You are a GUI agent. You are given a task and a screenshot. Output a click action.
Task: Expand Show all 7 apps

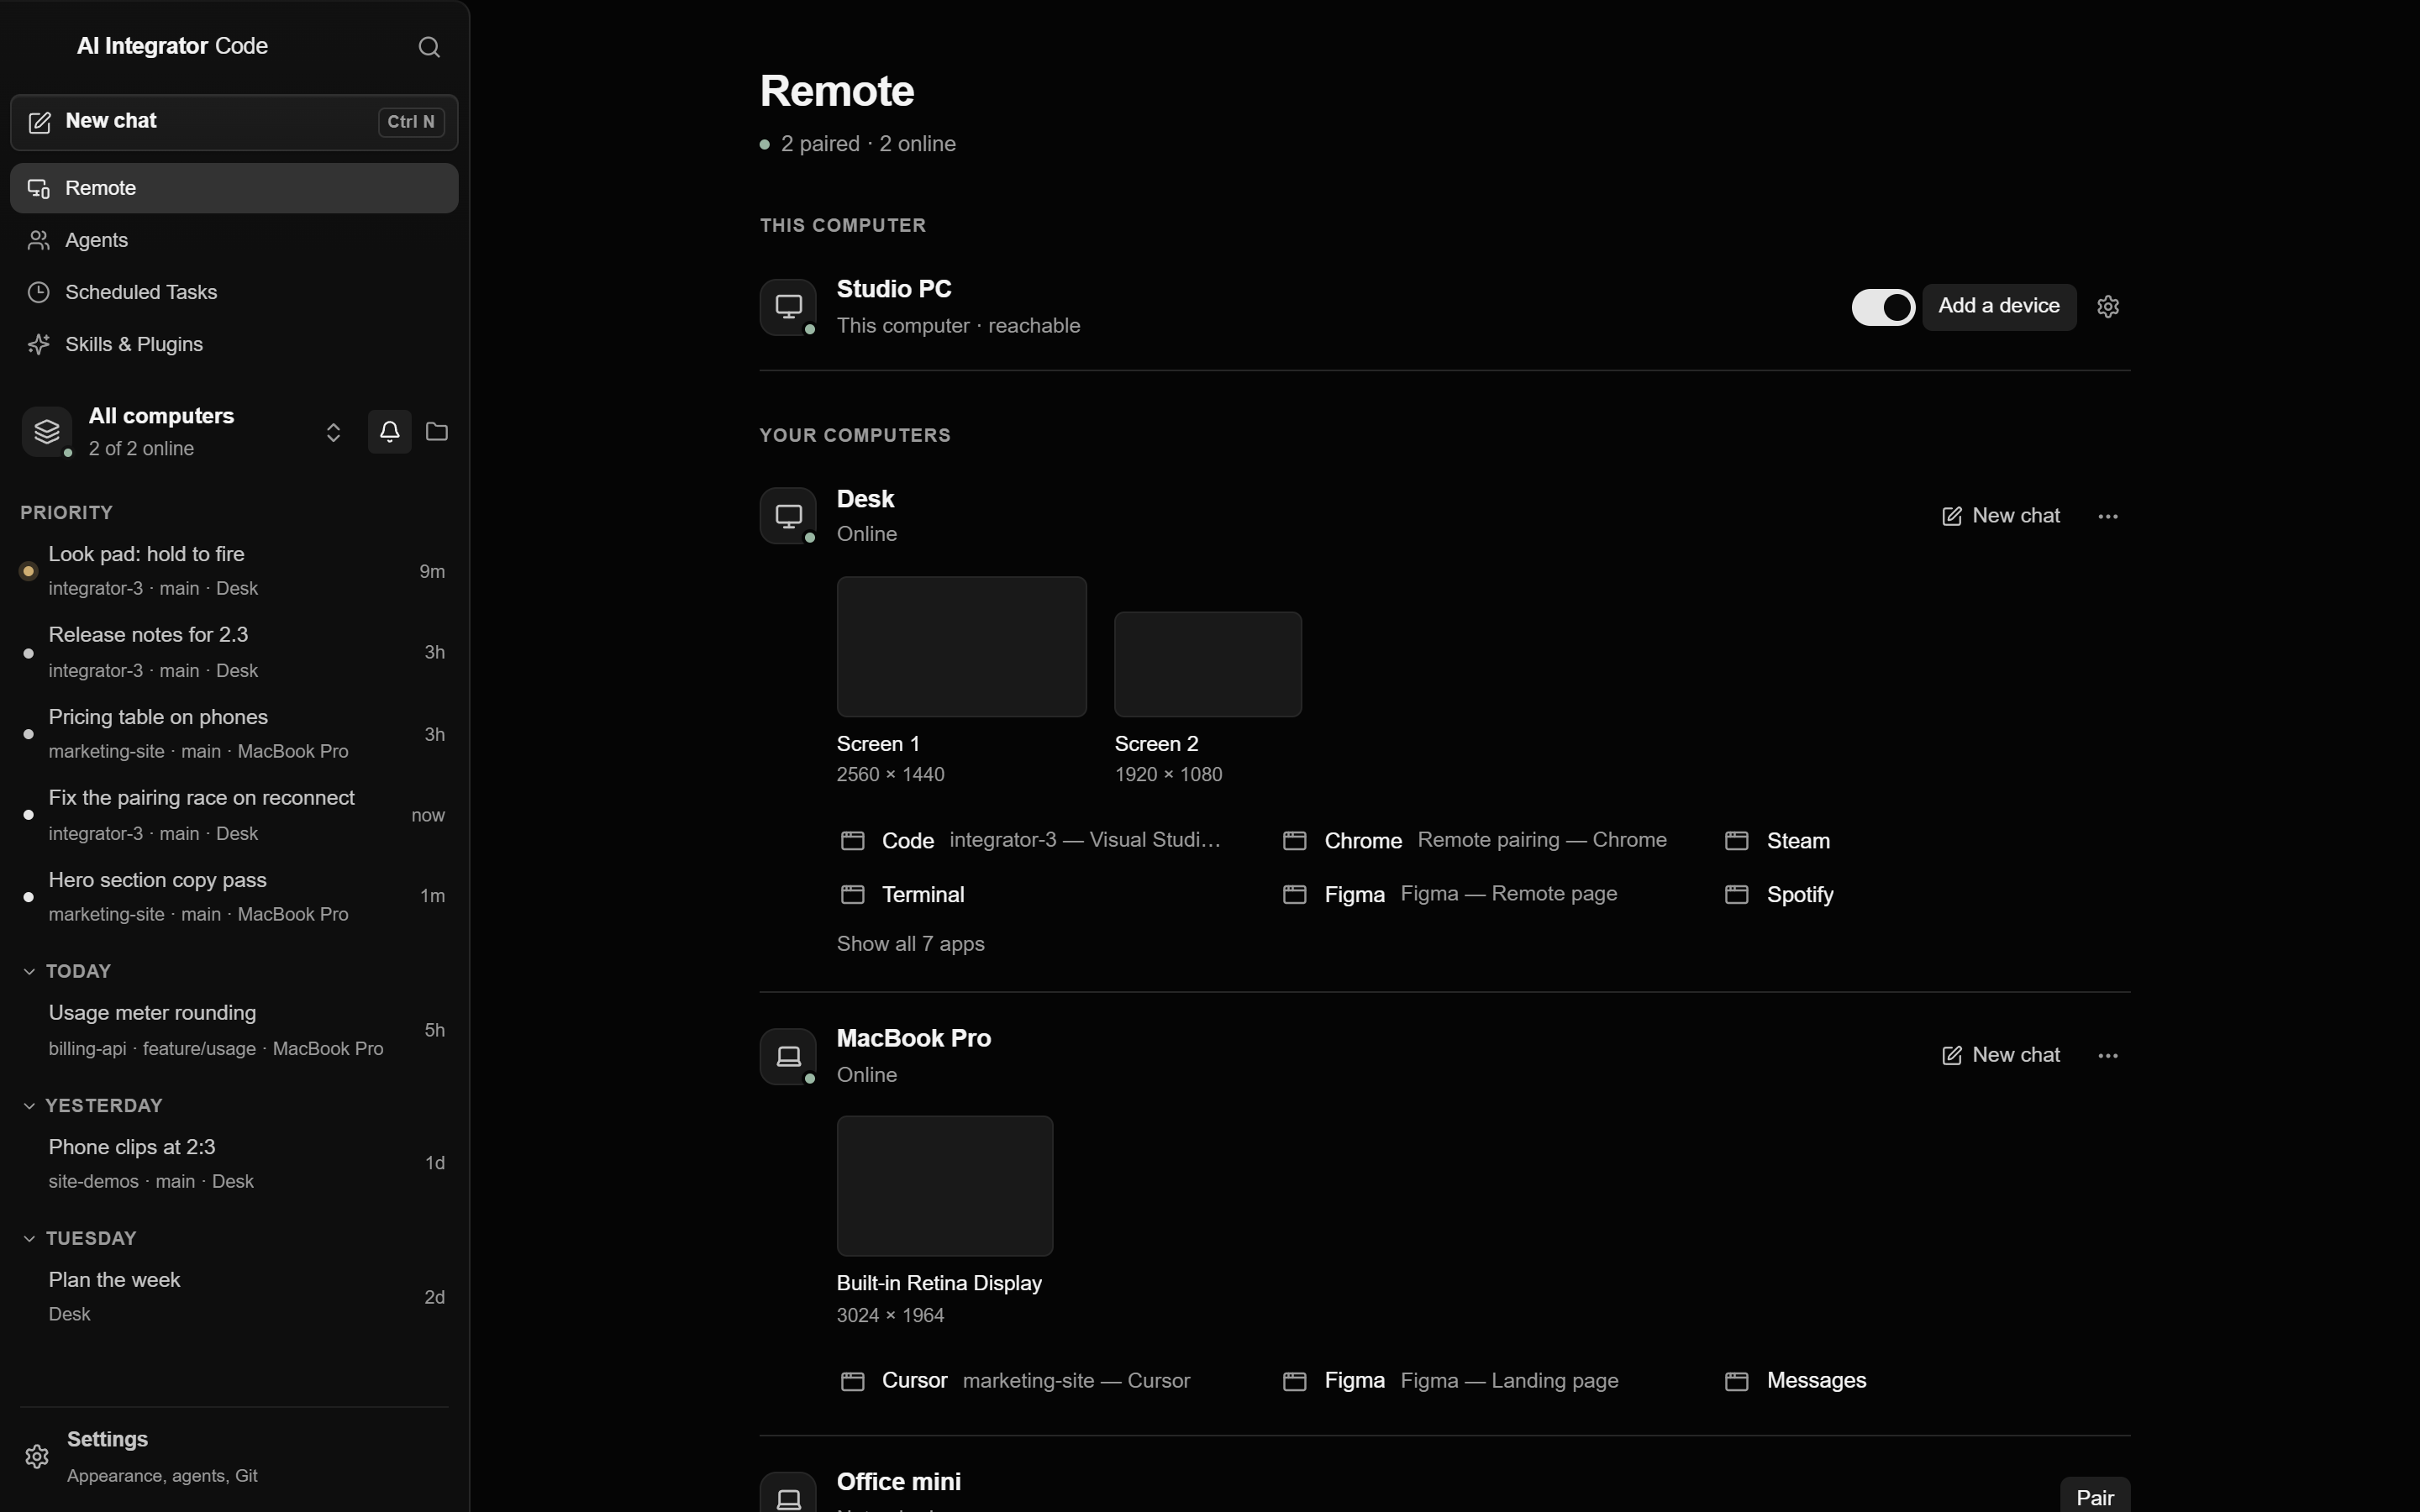click(x=910, y=944)
